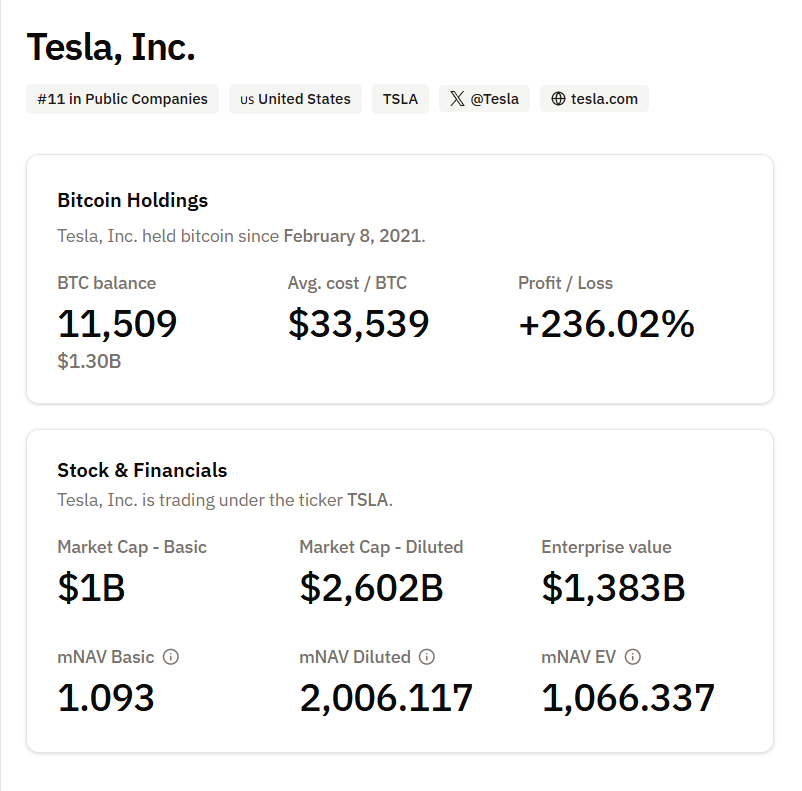Click the TSLA ticker badge
Image resolution: width=802 pixels, height=791 pixels.
click(x=400, y=99)
